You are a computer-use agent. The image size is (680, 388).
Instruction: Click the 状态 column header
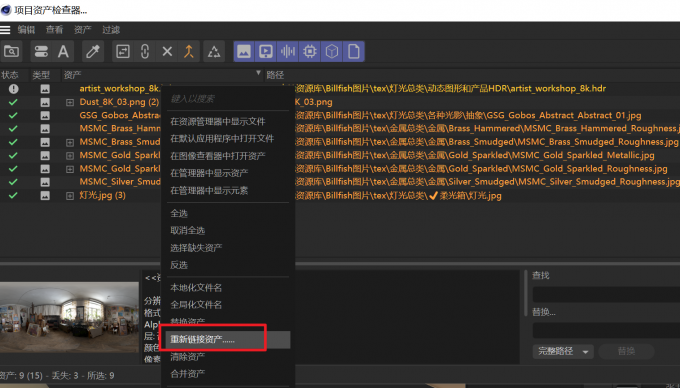(x=10, y=75)
